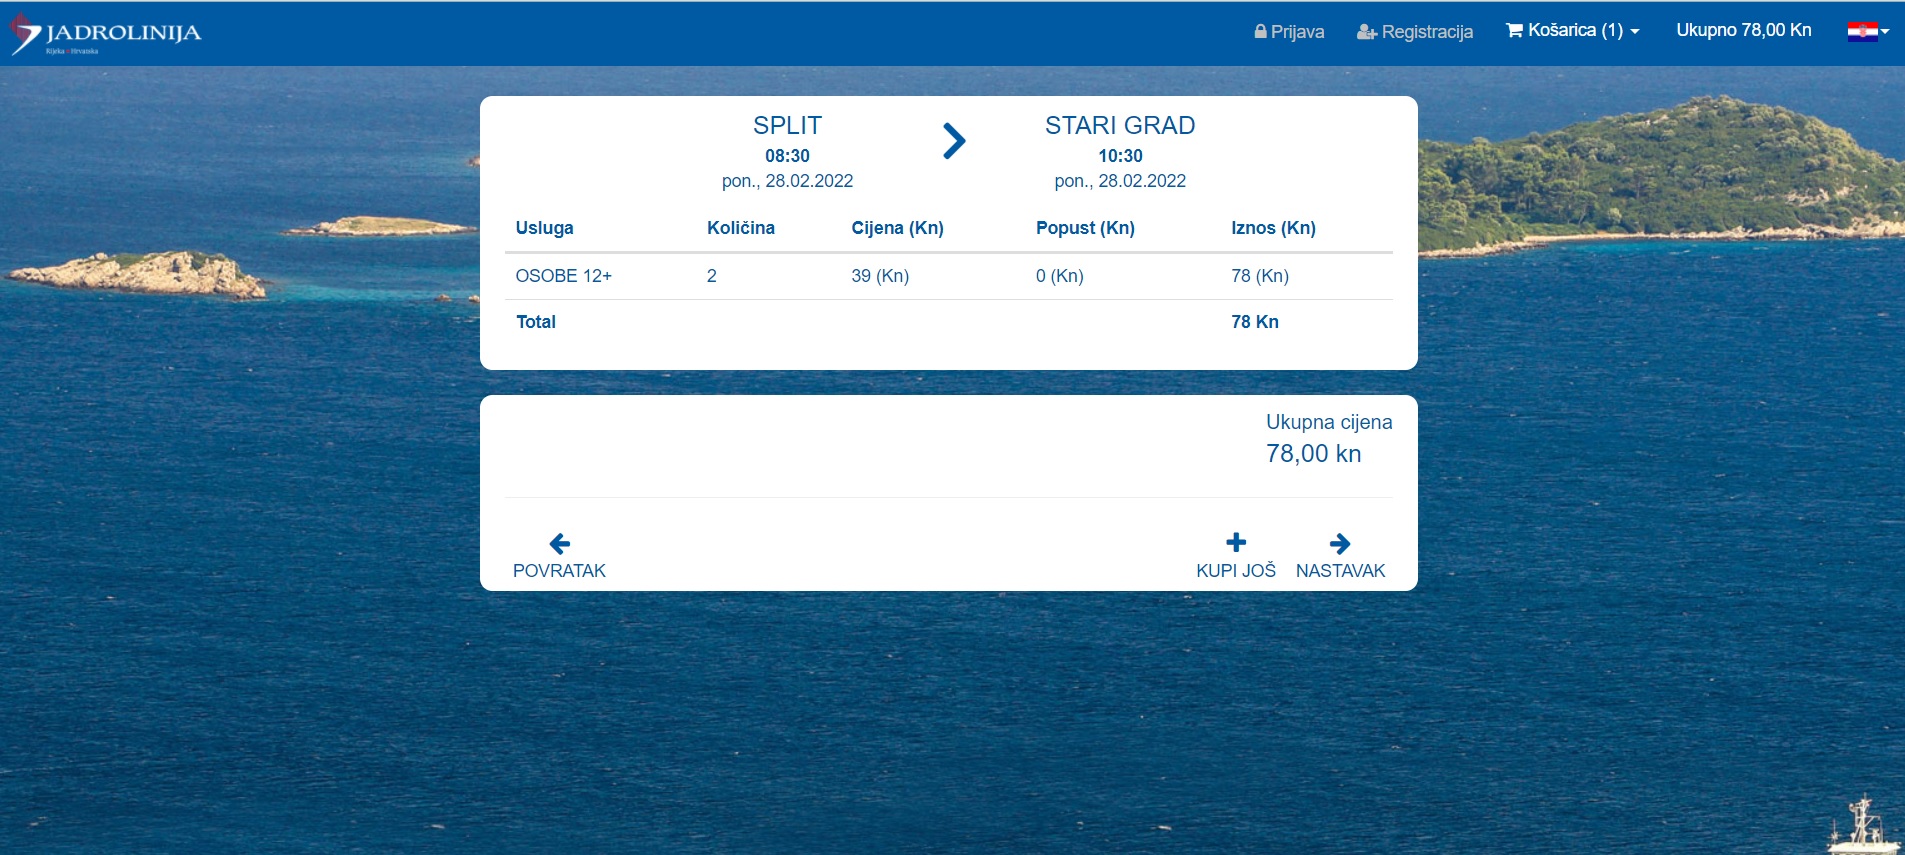Click the STARI GRAD destination heading
This screenshot has width=1905, height=855.
point(1120,125)
